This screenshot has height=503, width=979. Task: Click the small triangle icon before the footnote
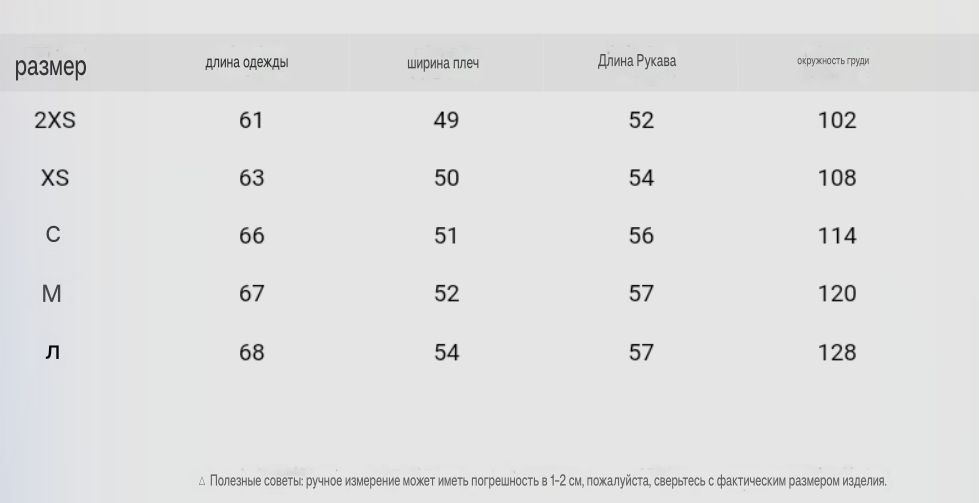point(202,482)
